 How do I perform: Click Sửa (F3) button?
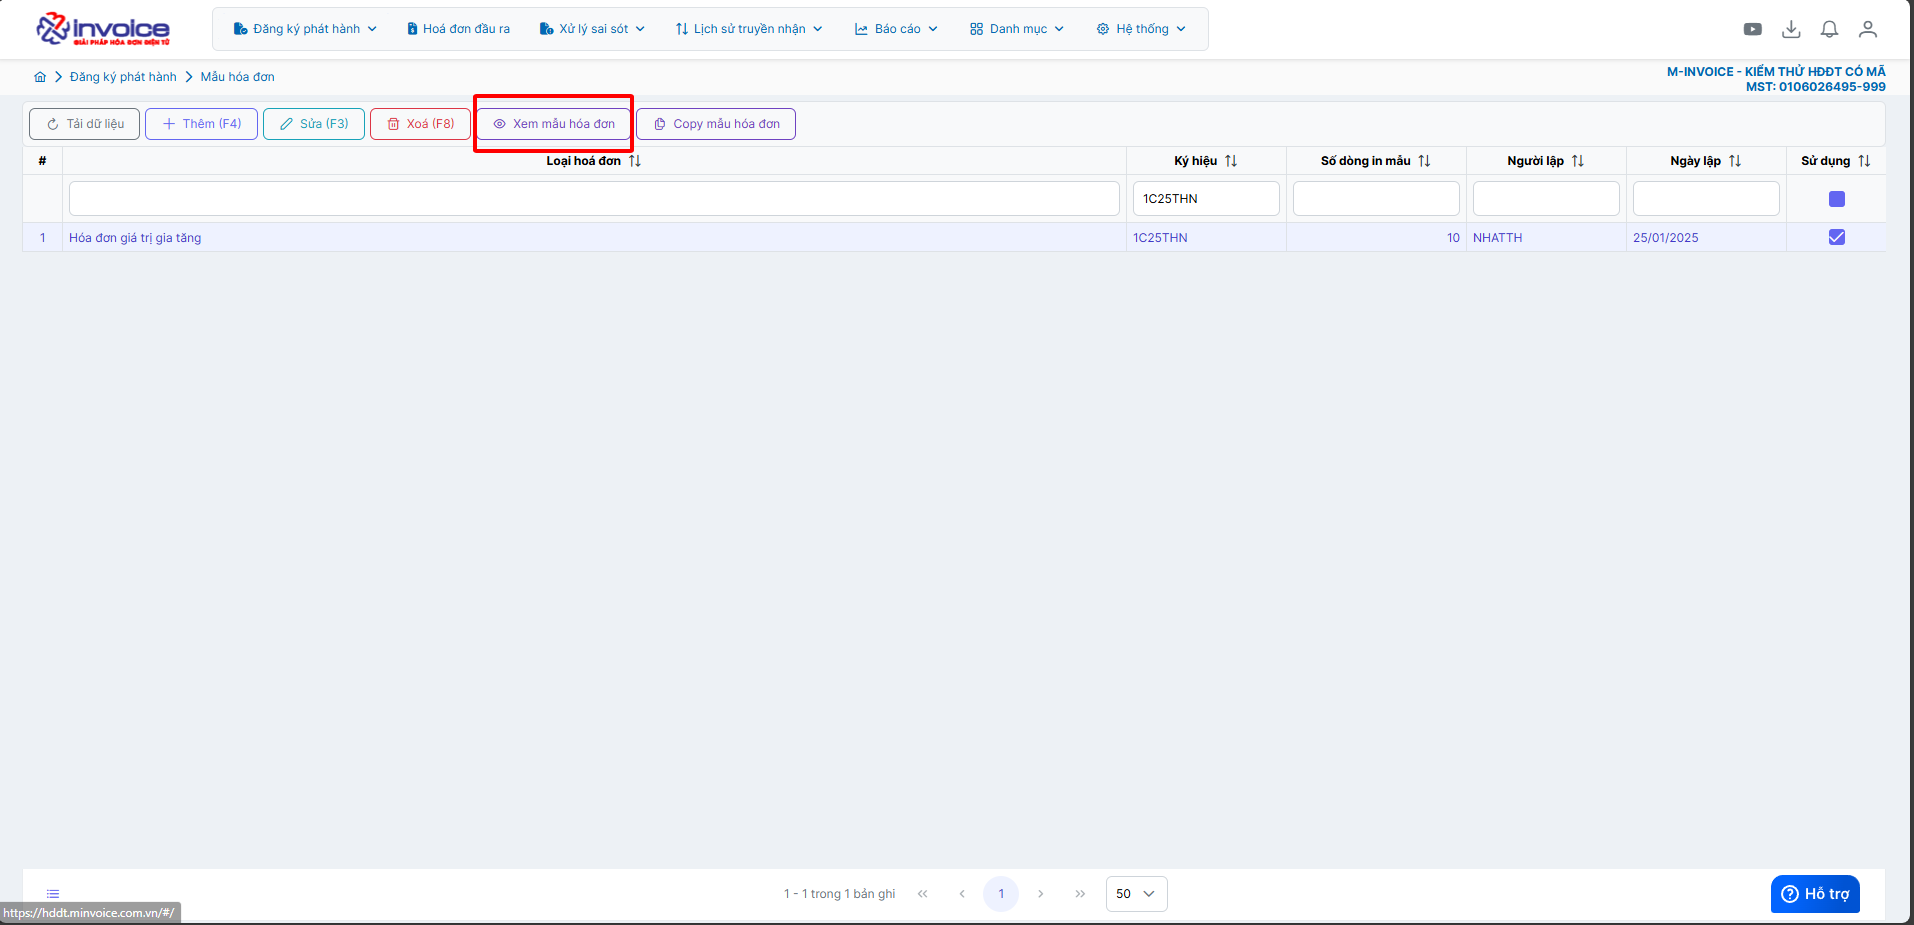coord(314,124)
